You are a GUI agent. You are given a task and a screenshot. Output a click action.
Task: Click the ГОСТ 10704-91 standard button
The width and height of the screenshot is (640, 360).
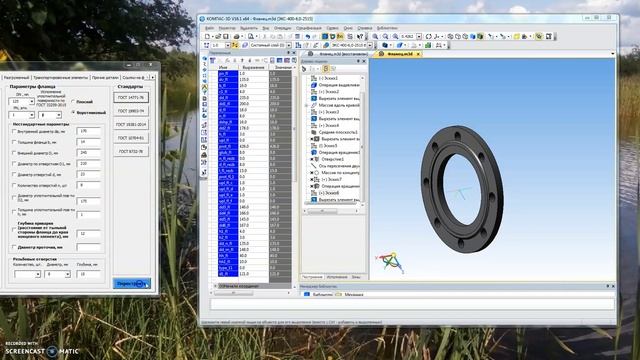[131, 138]
